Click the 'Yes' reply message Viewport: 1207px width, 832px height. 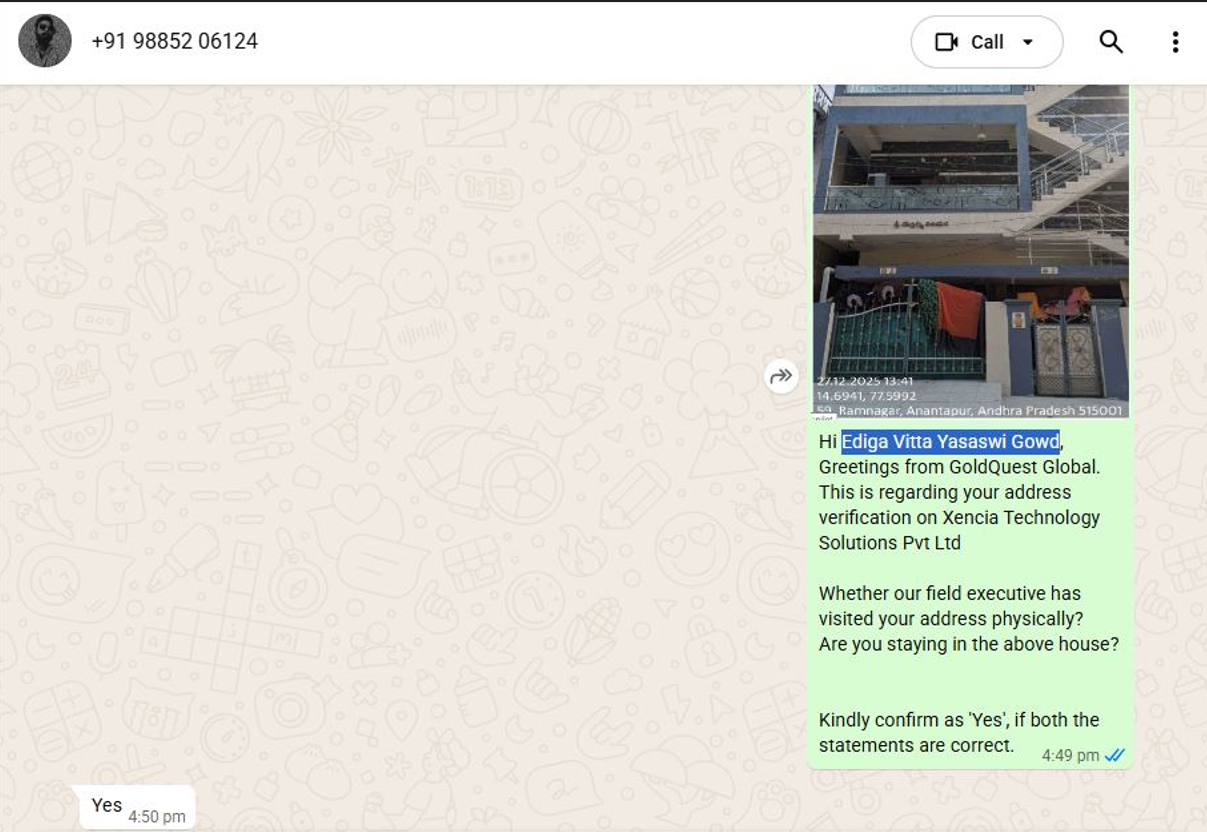[x=107, y=805]
